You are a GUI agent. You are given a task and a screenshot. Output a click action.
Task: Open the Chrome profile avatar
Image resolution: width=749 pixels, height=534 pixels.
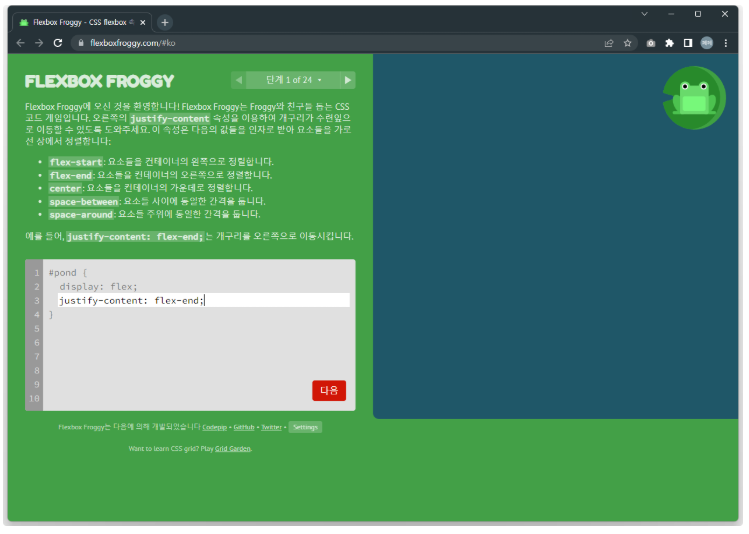point(706,43)
